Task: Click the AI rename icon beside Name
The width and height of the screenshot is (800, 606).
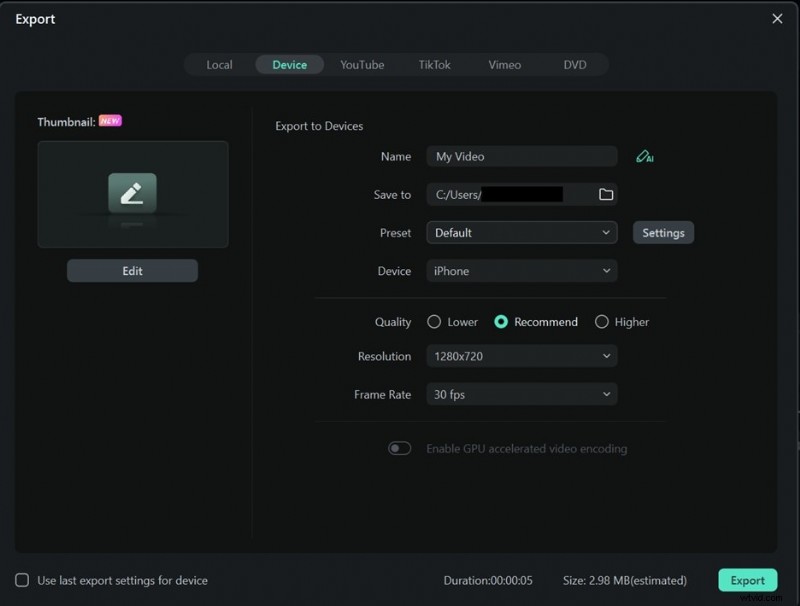Action: tap(644, 157)
